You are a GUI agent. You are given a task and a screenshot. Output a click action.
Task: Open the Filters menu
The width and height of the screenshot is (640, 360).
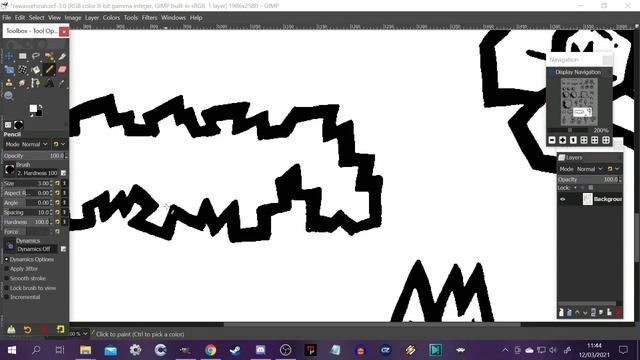click(149, 18)
